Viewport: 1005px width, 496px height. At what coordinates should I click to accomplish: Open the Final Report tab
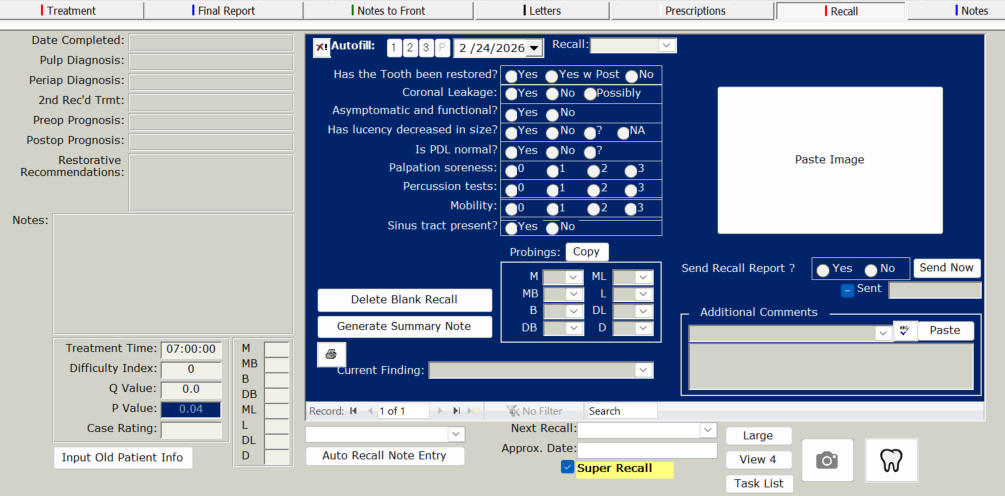(225, 11)
